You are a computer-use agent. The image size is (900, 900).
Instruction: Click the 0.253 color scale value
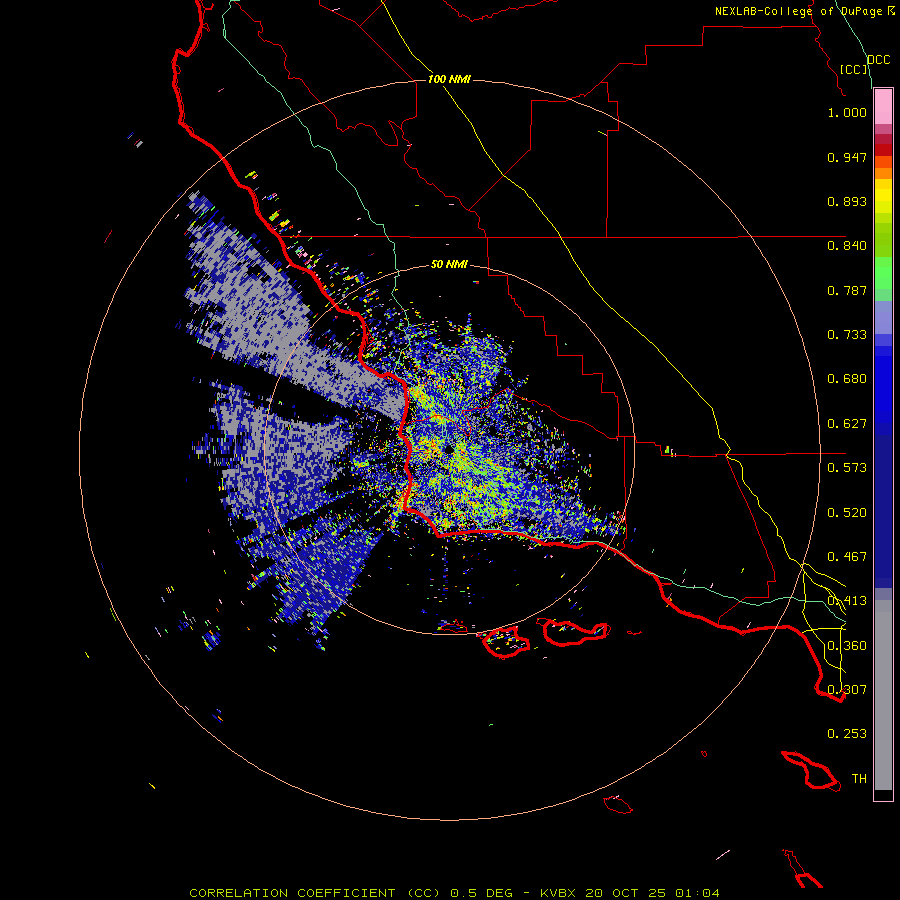(x=847, y=734)
